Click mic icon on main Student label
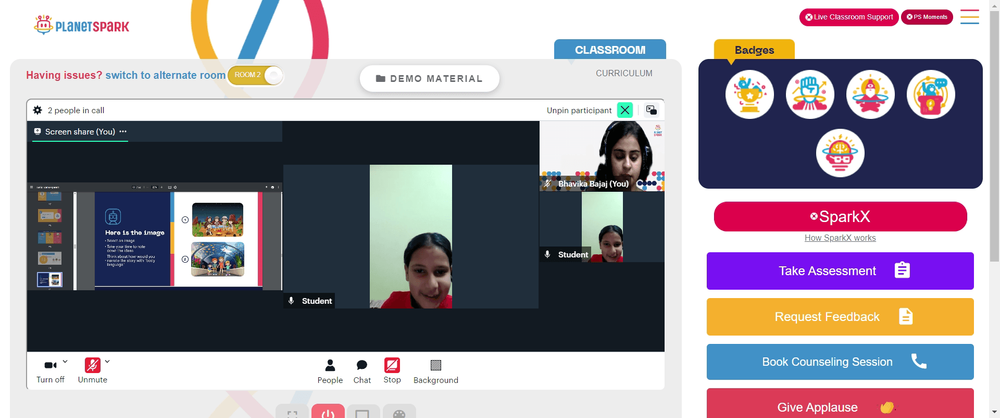1000x418 pixels. pos(291,301)
